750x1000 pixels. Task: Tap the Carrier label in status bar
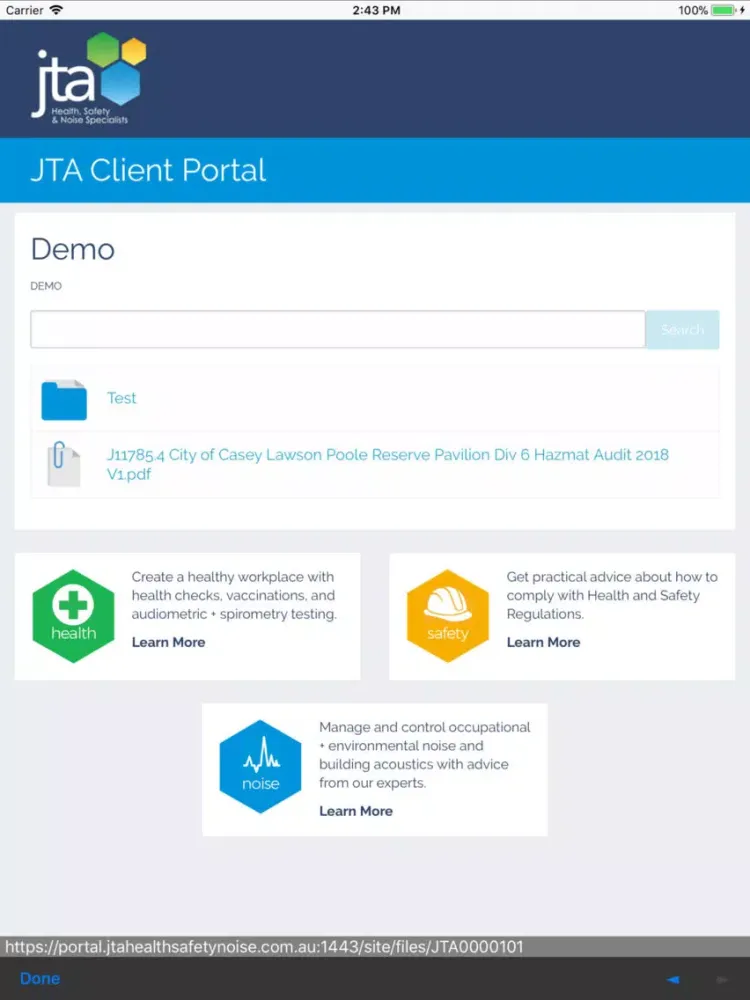24,10
